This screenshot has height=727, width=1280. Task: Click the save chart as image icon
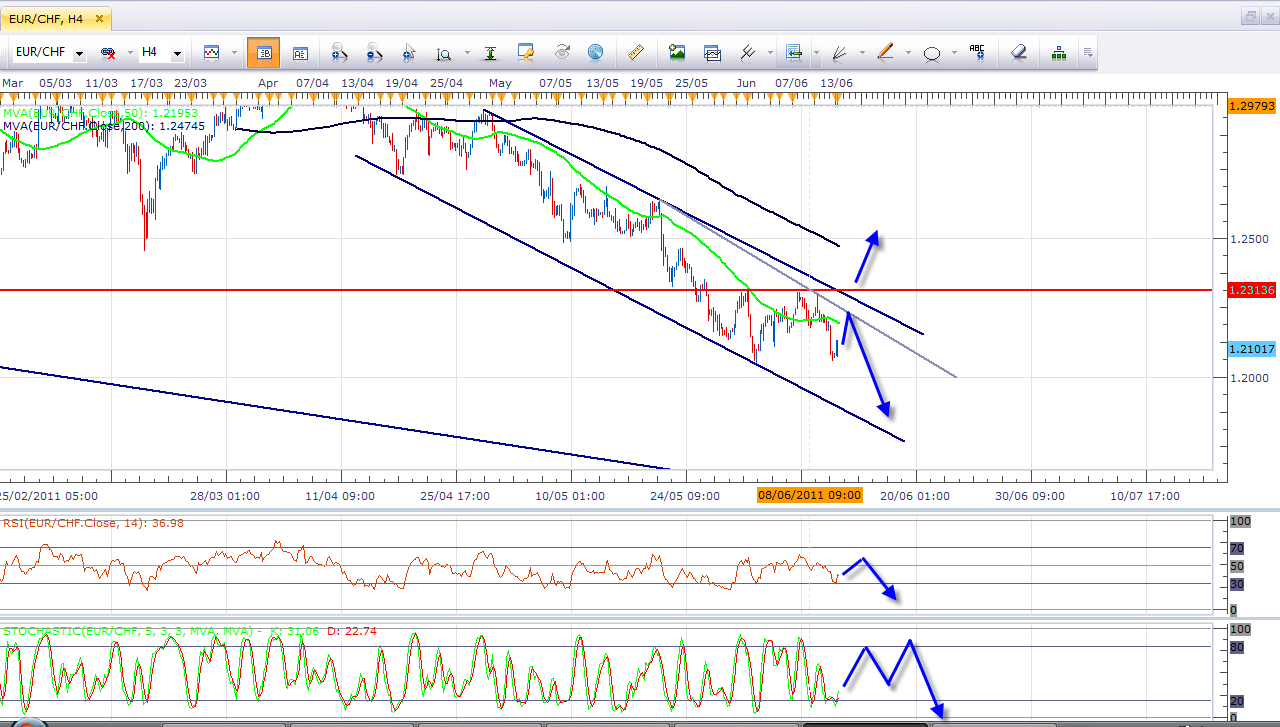click(677, 52)
